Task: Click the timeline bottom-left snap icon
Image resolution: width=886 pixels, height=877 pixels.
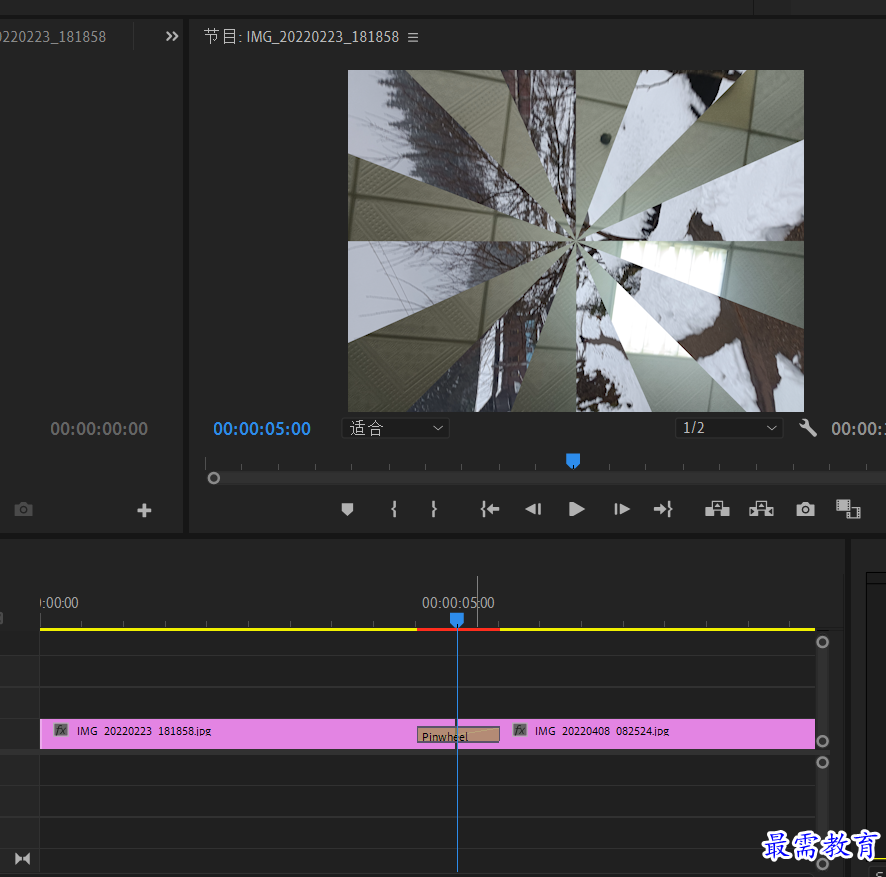Action: coord(23,859)
